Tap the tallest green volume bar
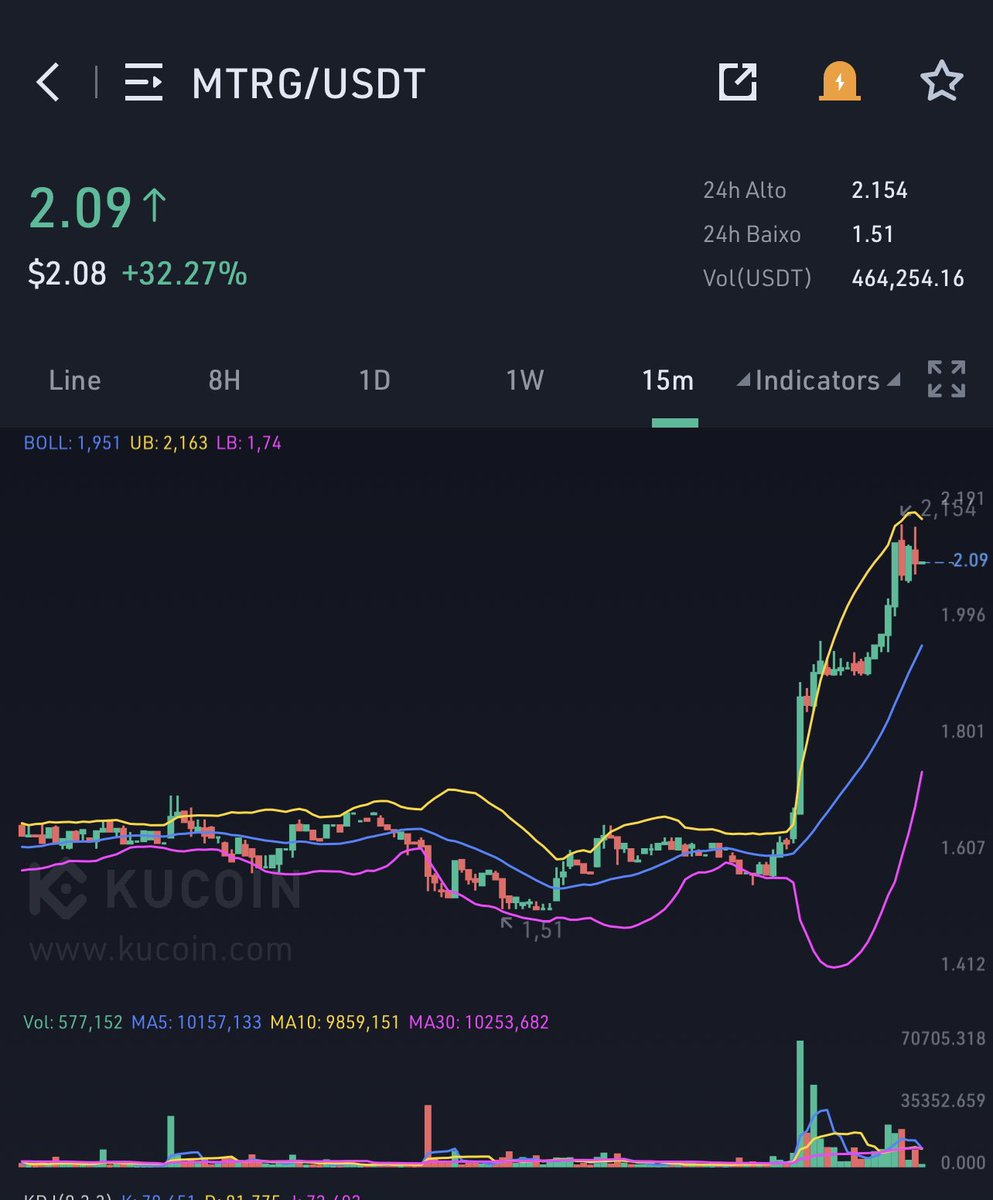993x1200 pixels. (x=800, y=1103)
